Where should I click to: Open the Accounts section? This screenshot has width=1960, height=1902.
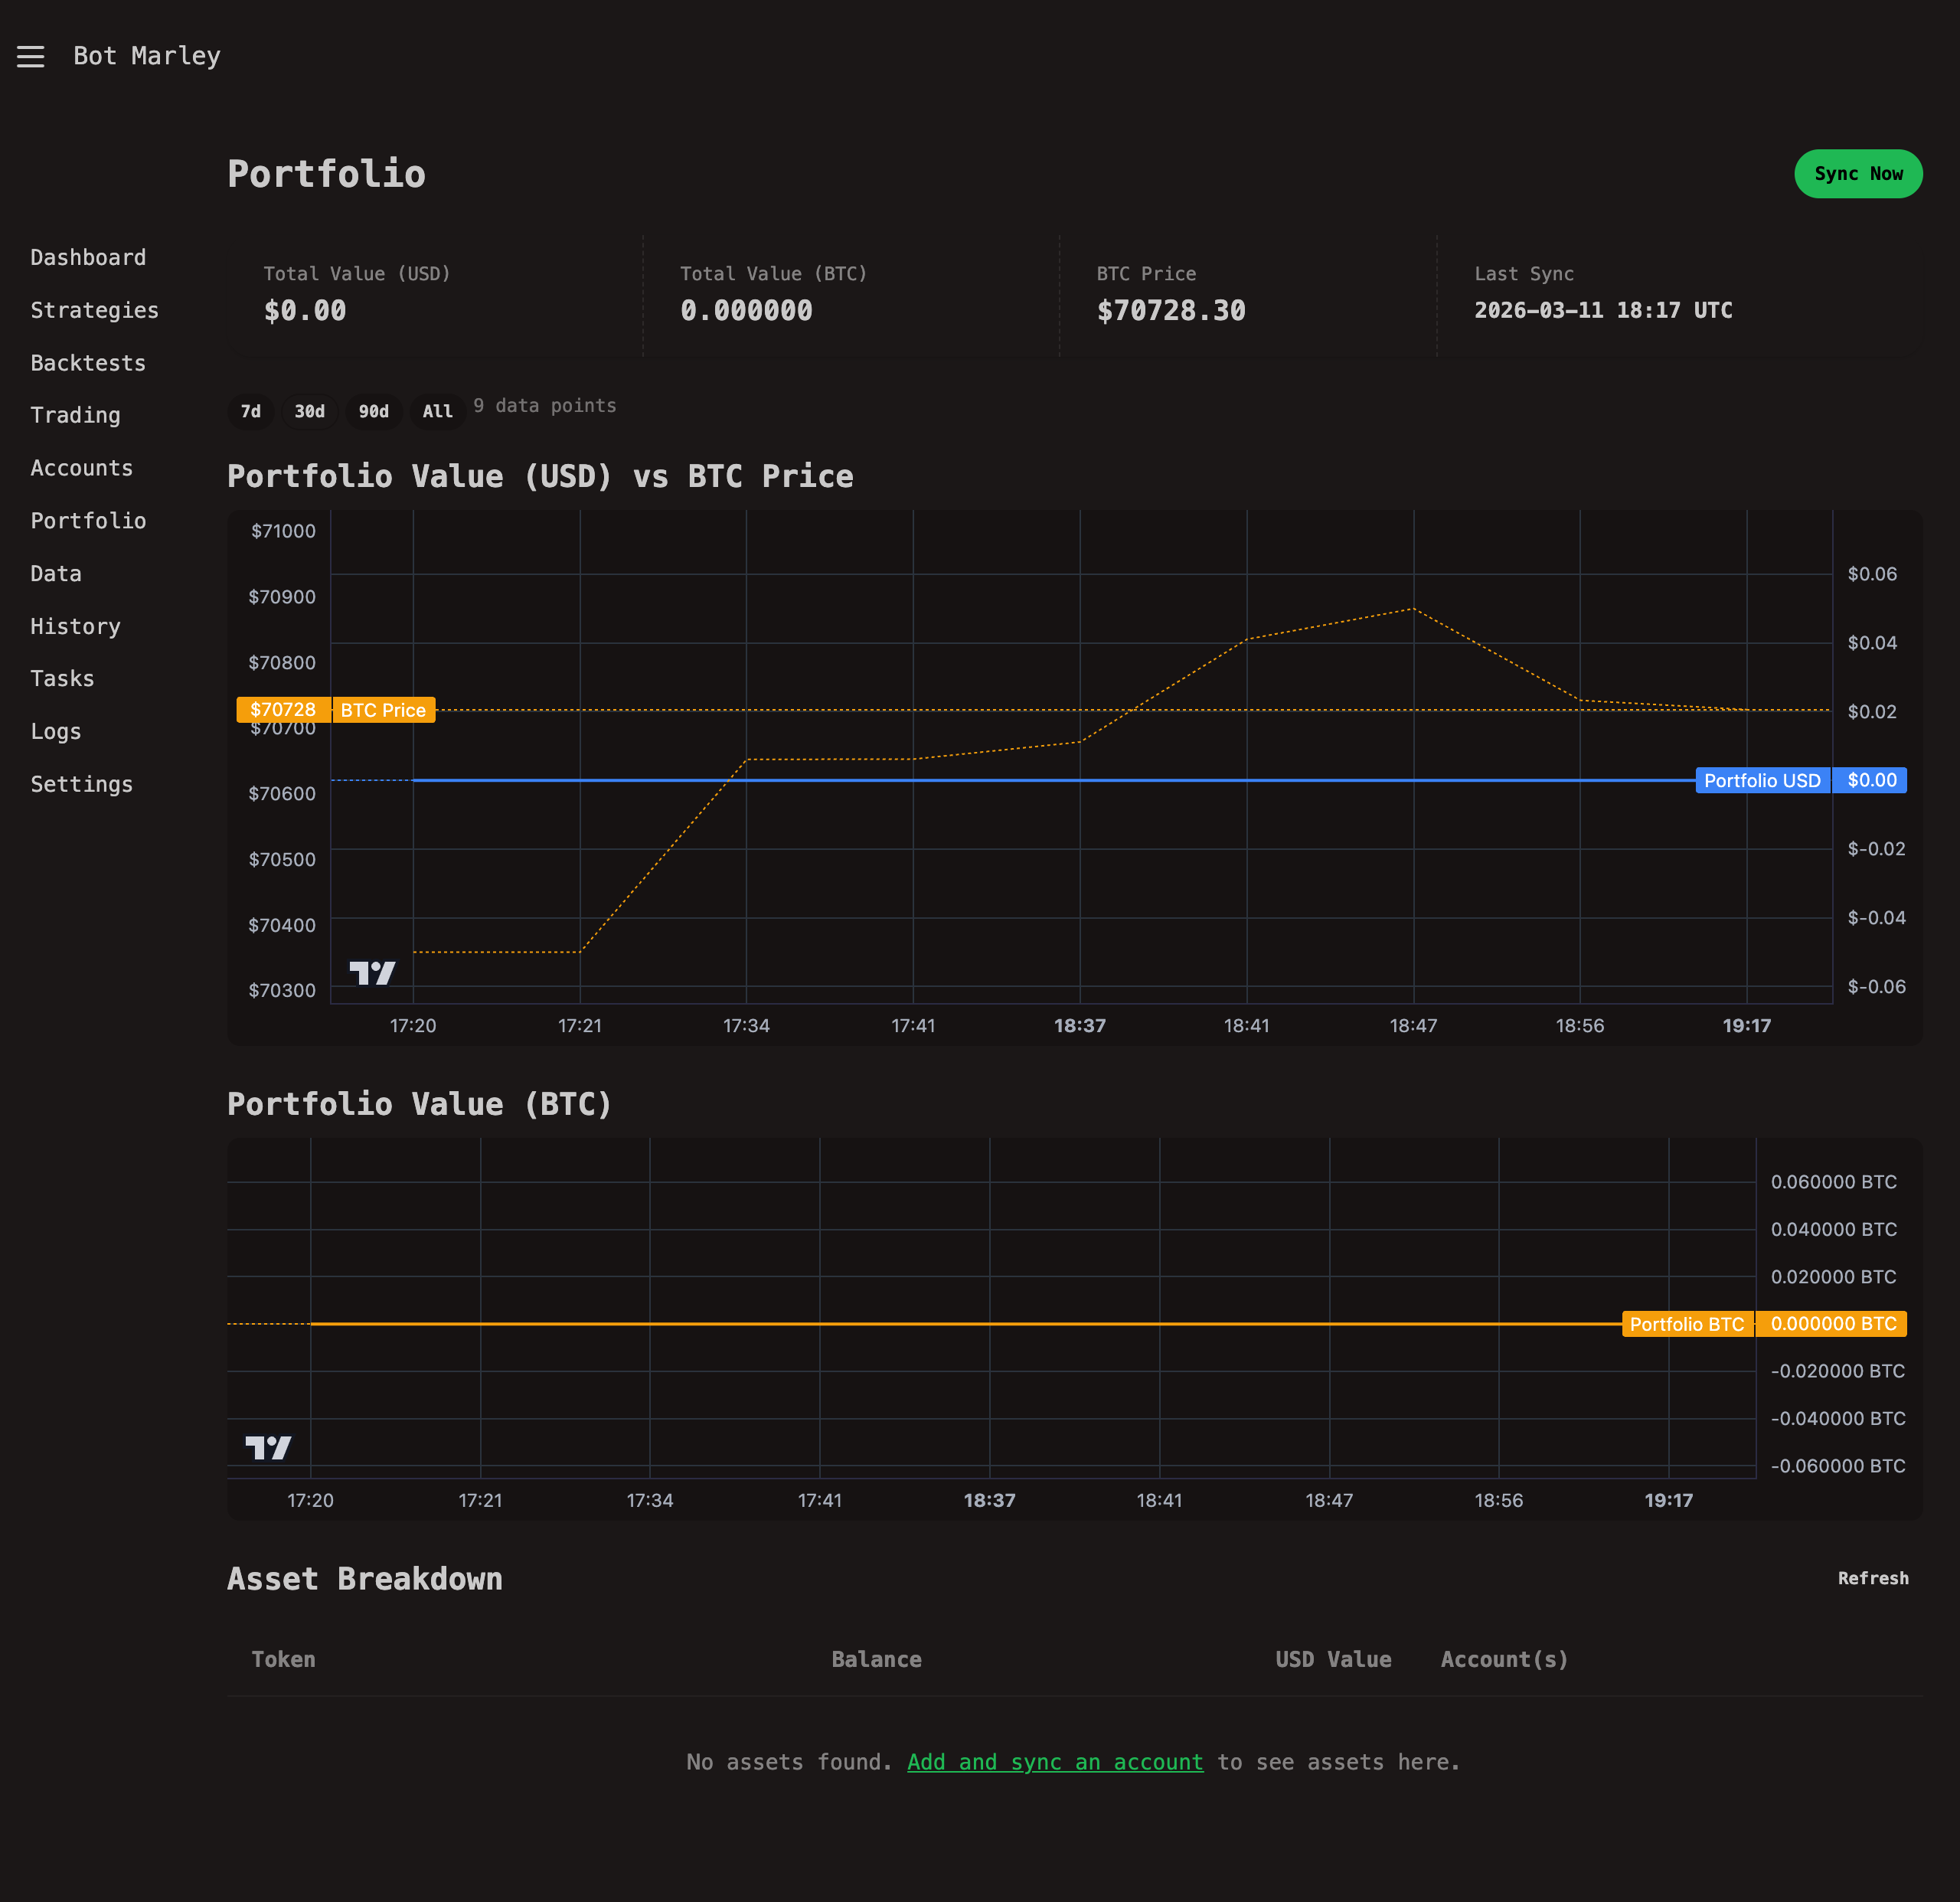(81, 467)
